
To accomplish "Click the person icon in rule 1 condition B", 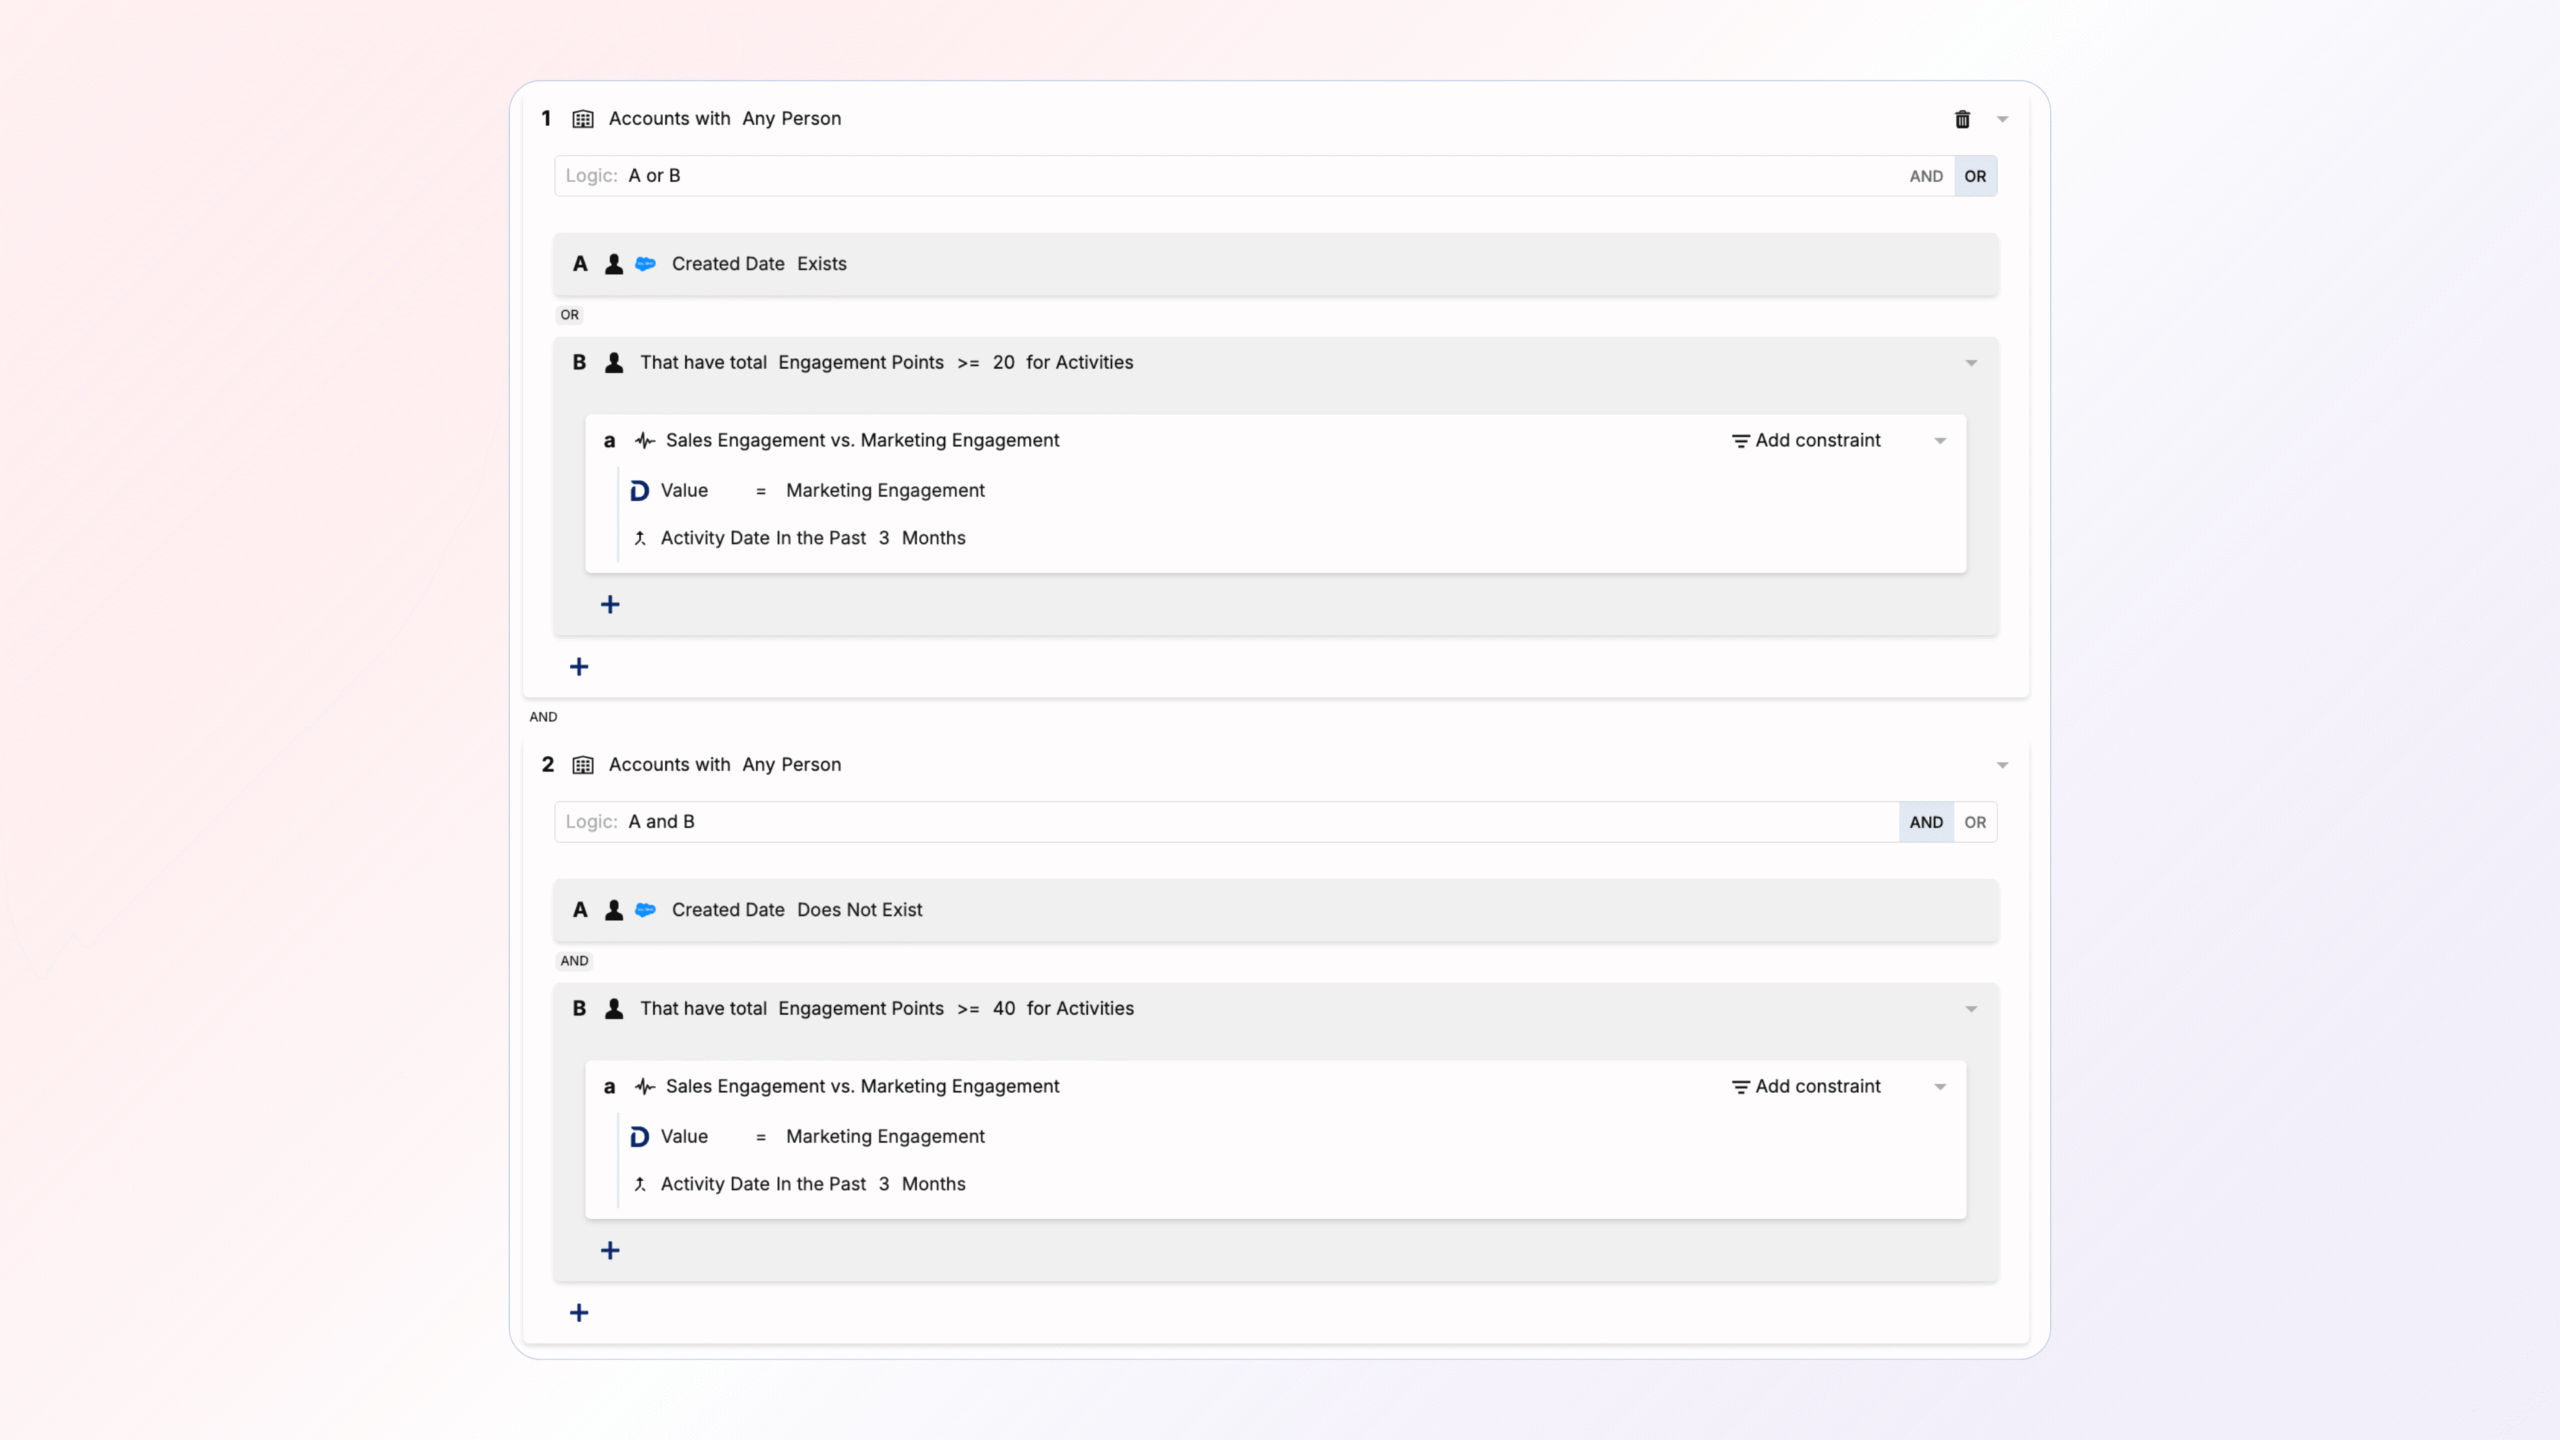I will tap(614, 362).
